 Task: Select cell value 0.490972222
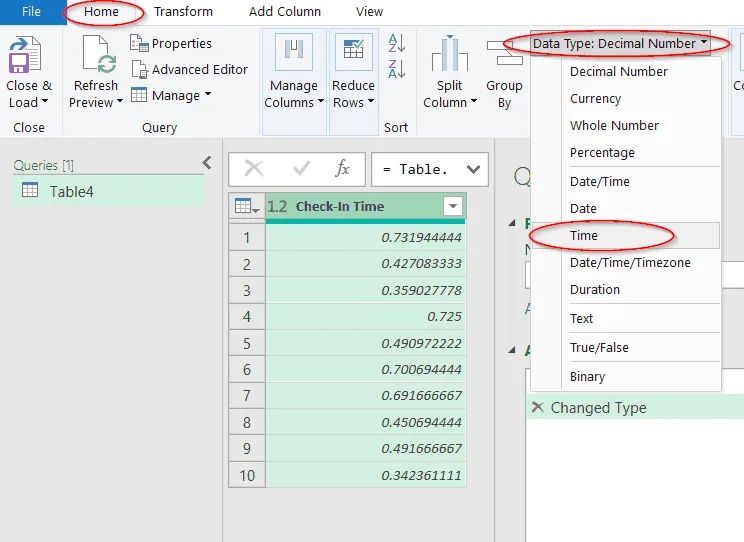click(x=365, y=343)
